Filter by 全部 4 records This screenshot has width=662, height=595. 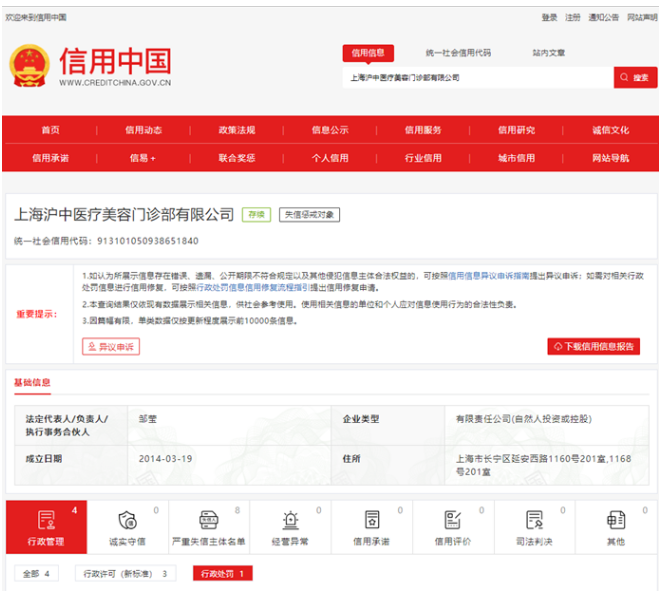(x=36, y=573)
